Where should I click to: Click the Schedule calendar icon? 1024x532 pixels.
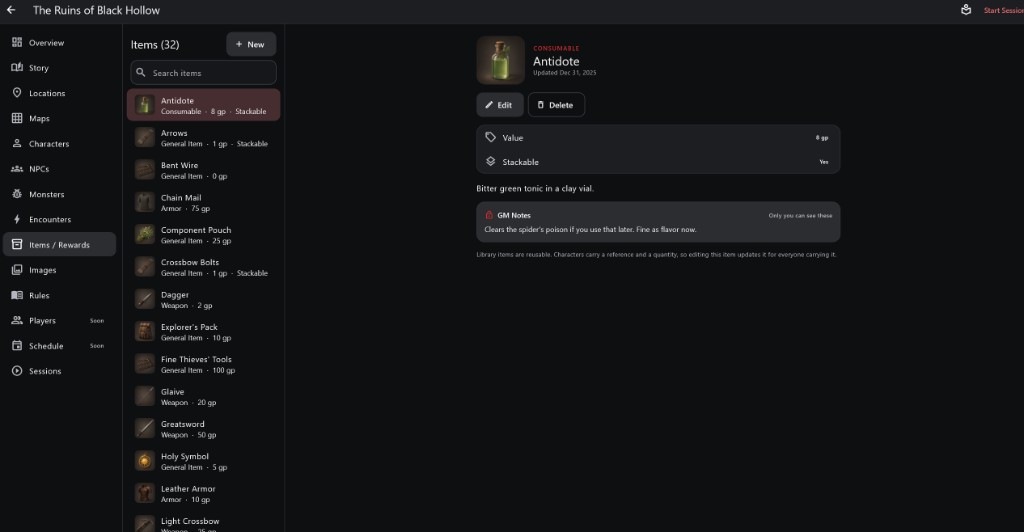(17, 345)
